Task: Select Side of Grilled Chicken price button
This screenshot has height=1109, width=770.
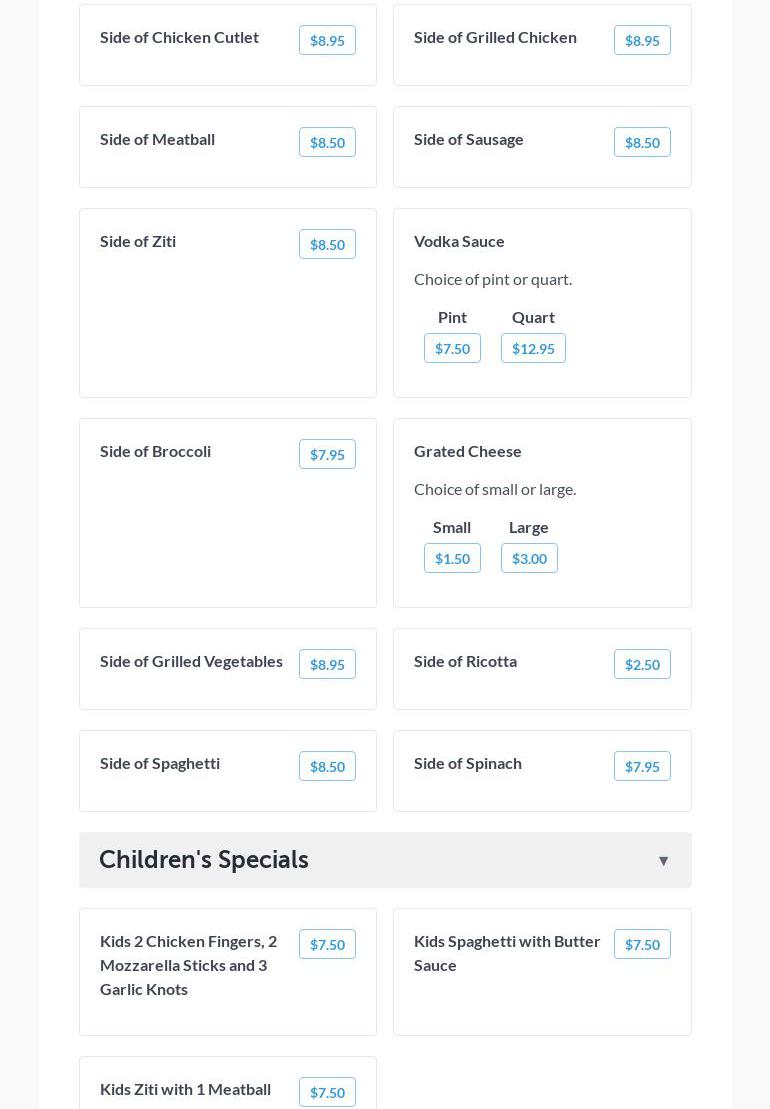Action: point(642,41)
